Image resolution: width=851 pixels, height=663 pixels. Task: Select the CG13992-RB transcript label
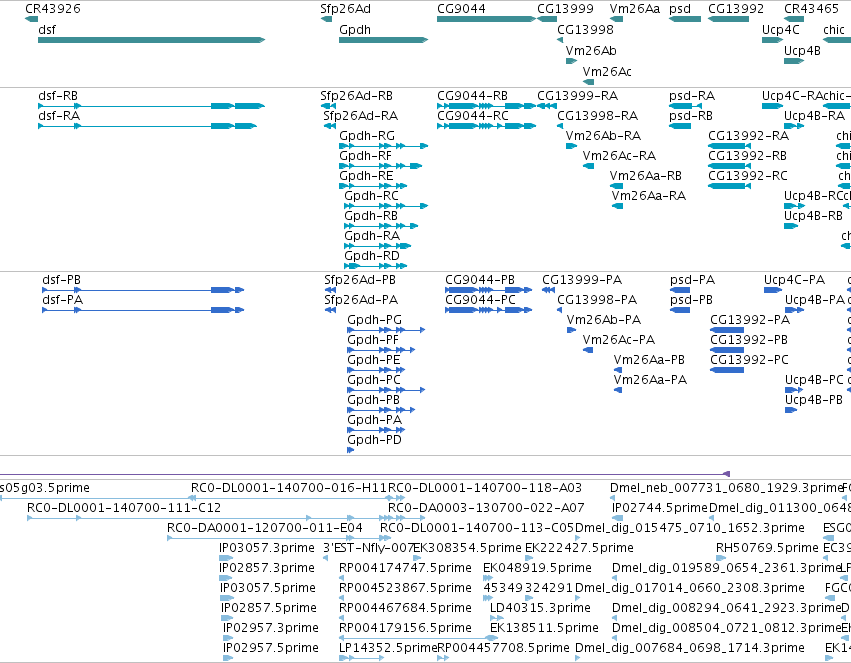click(x=747, y=156)
